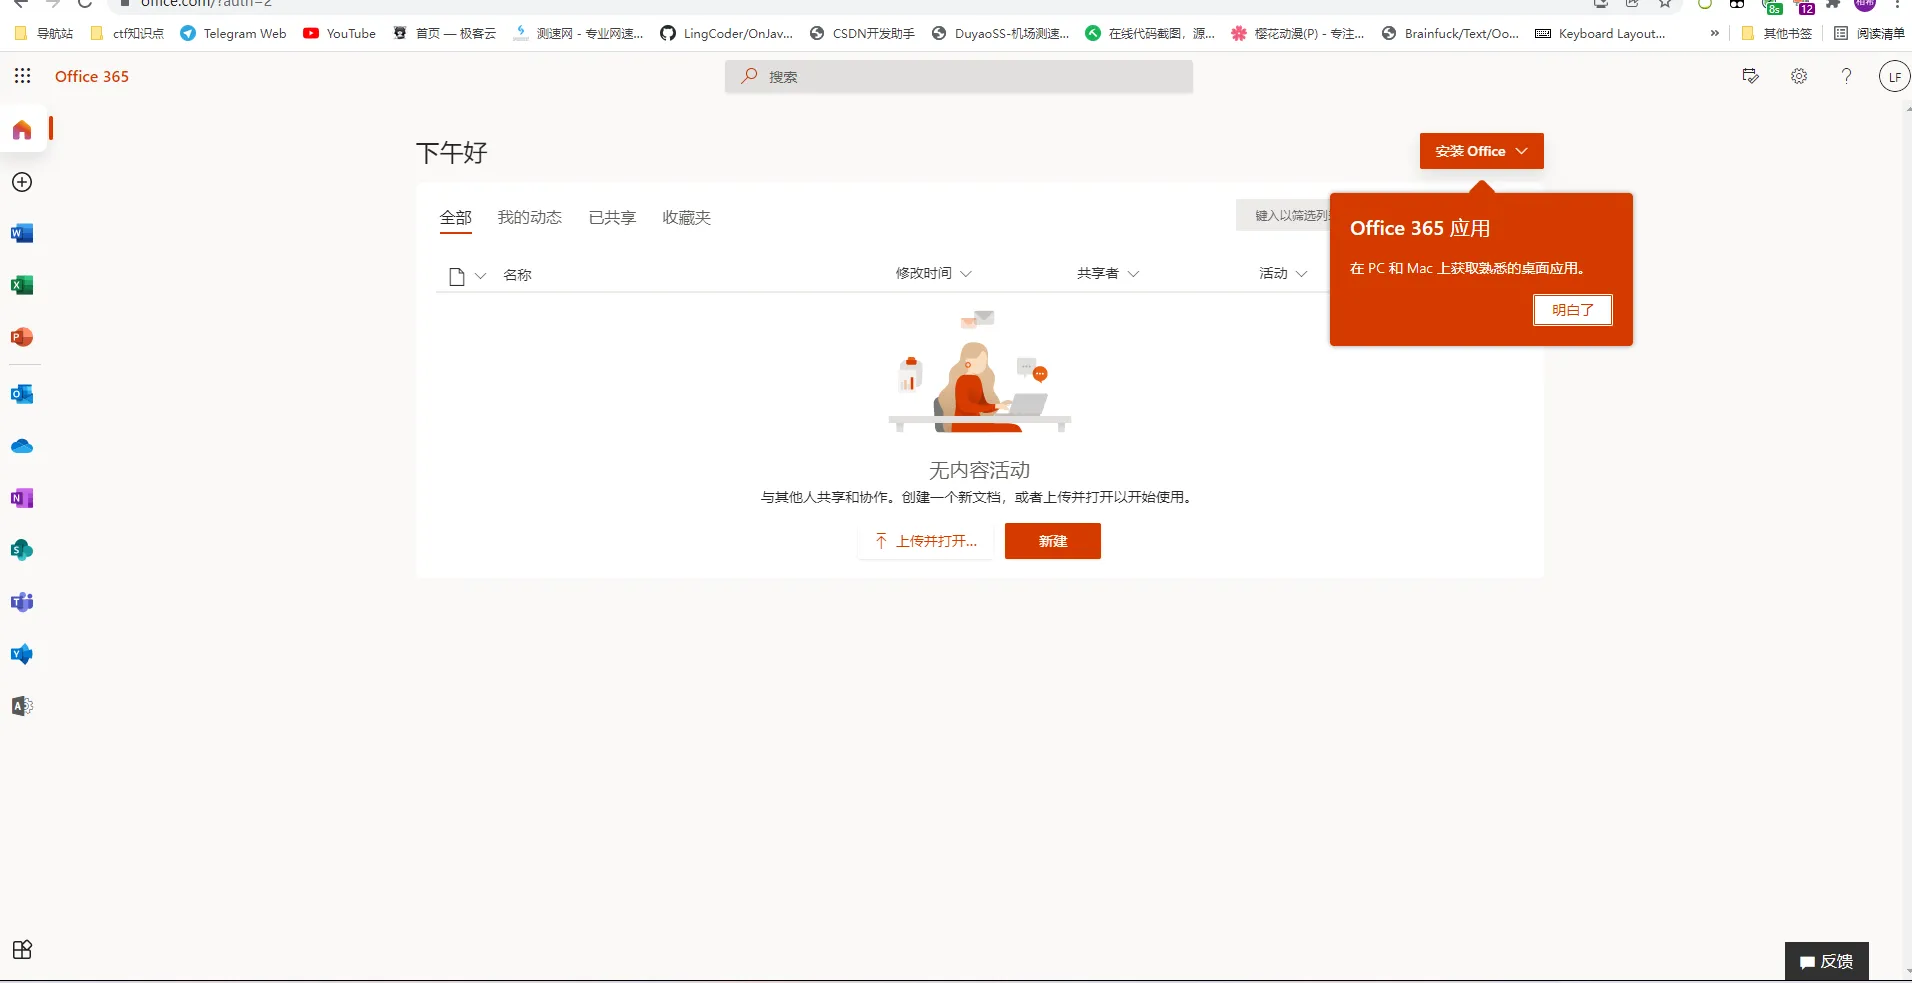Open Word from the left sidebar
Image resolution: width=1912 pixels, height=983 pixels.
21,233
